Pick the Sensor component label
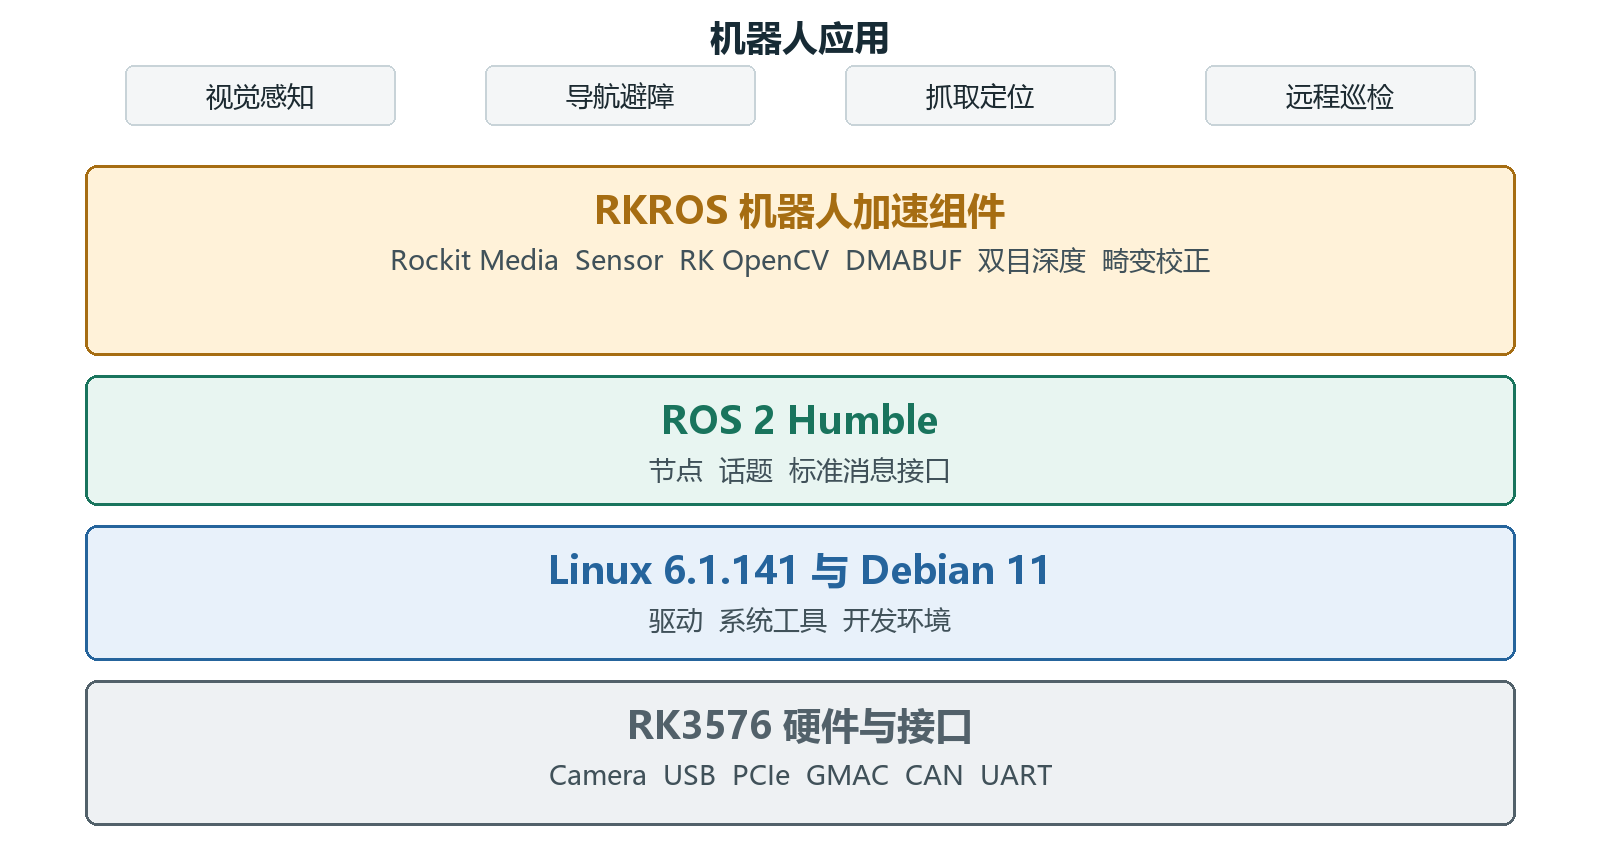1600x860 pixels. click(x=619, y=261)
